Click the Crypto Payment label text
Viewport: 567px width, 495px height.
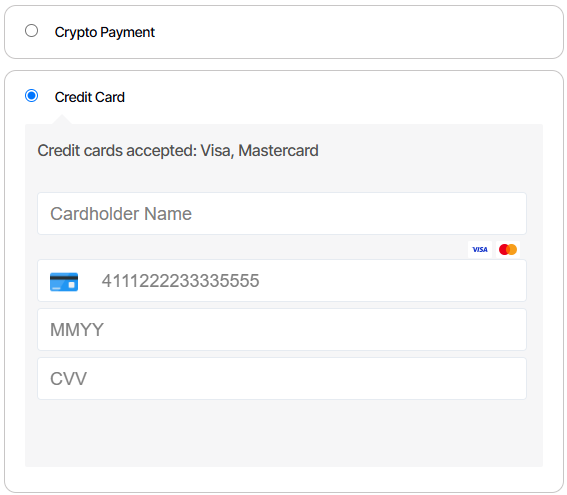pyautogui.click(x=105, y=32)
